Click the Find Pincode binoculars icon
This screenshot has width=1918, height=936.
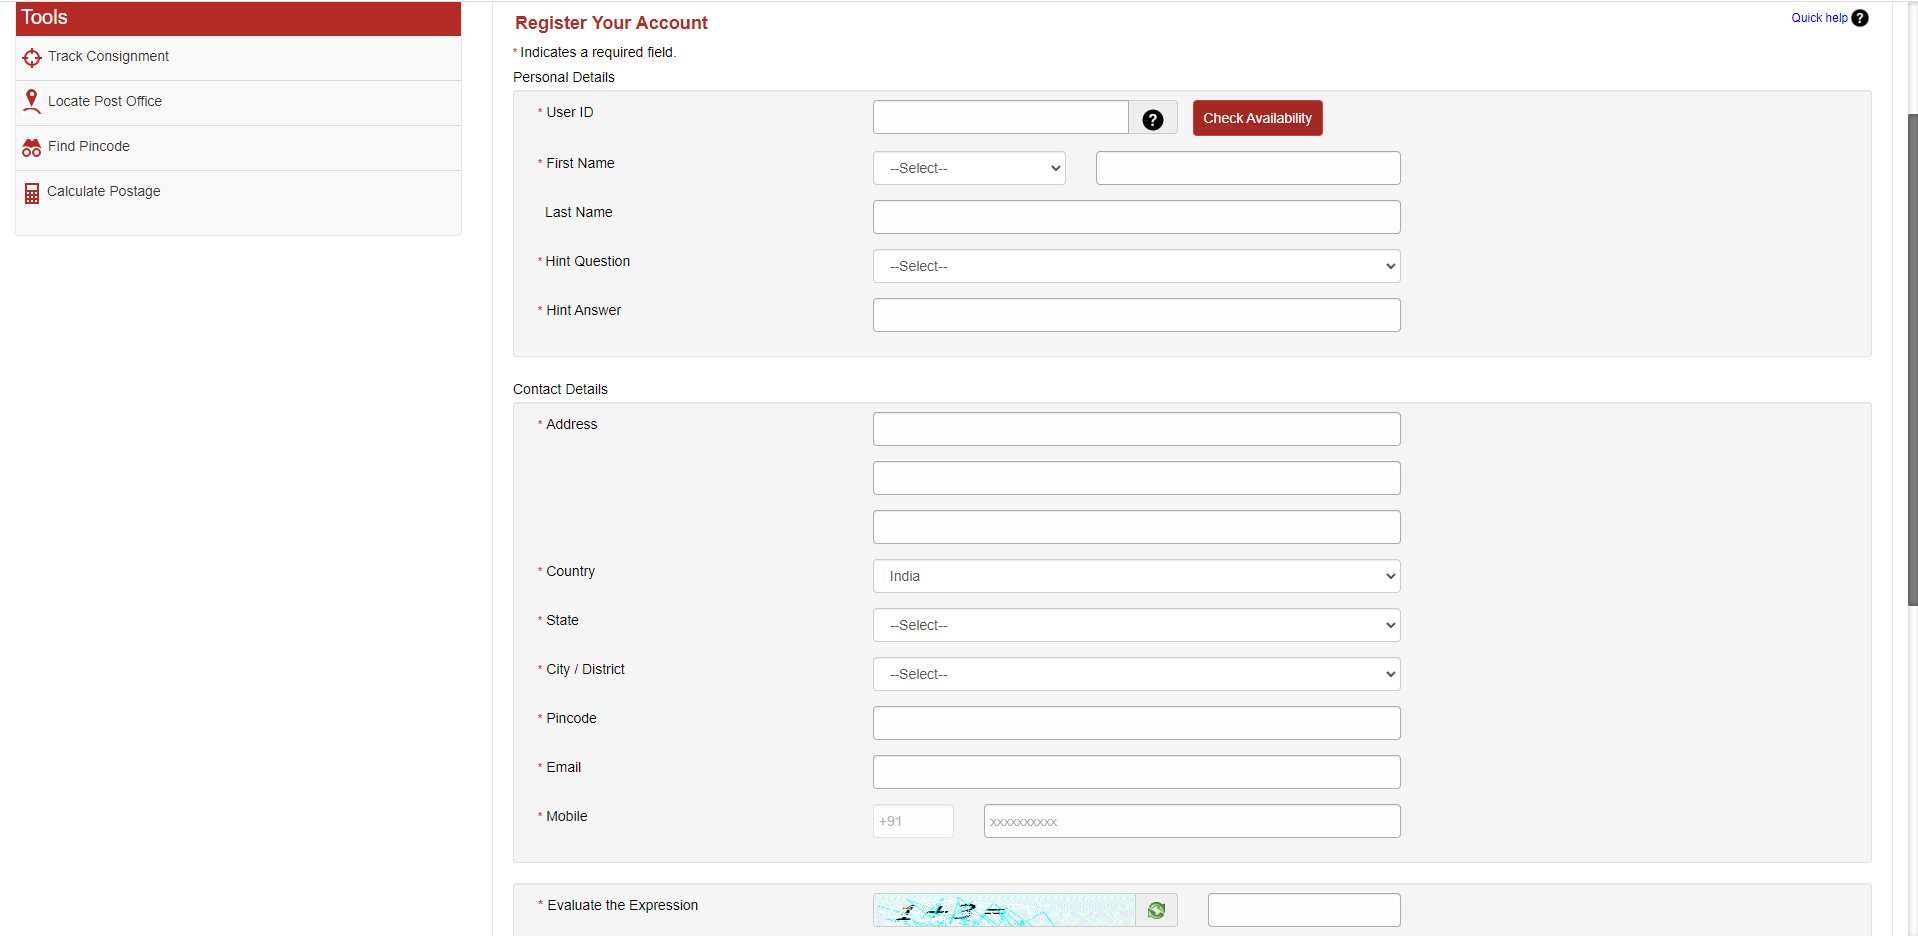pyautogui.click(x=32, y=148)
